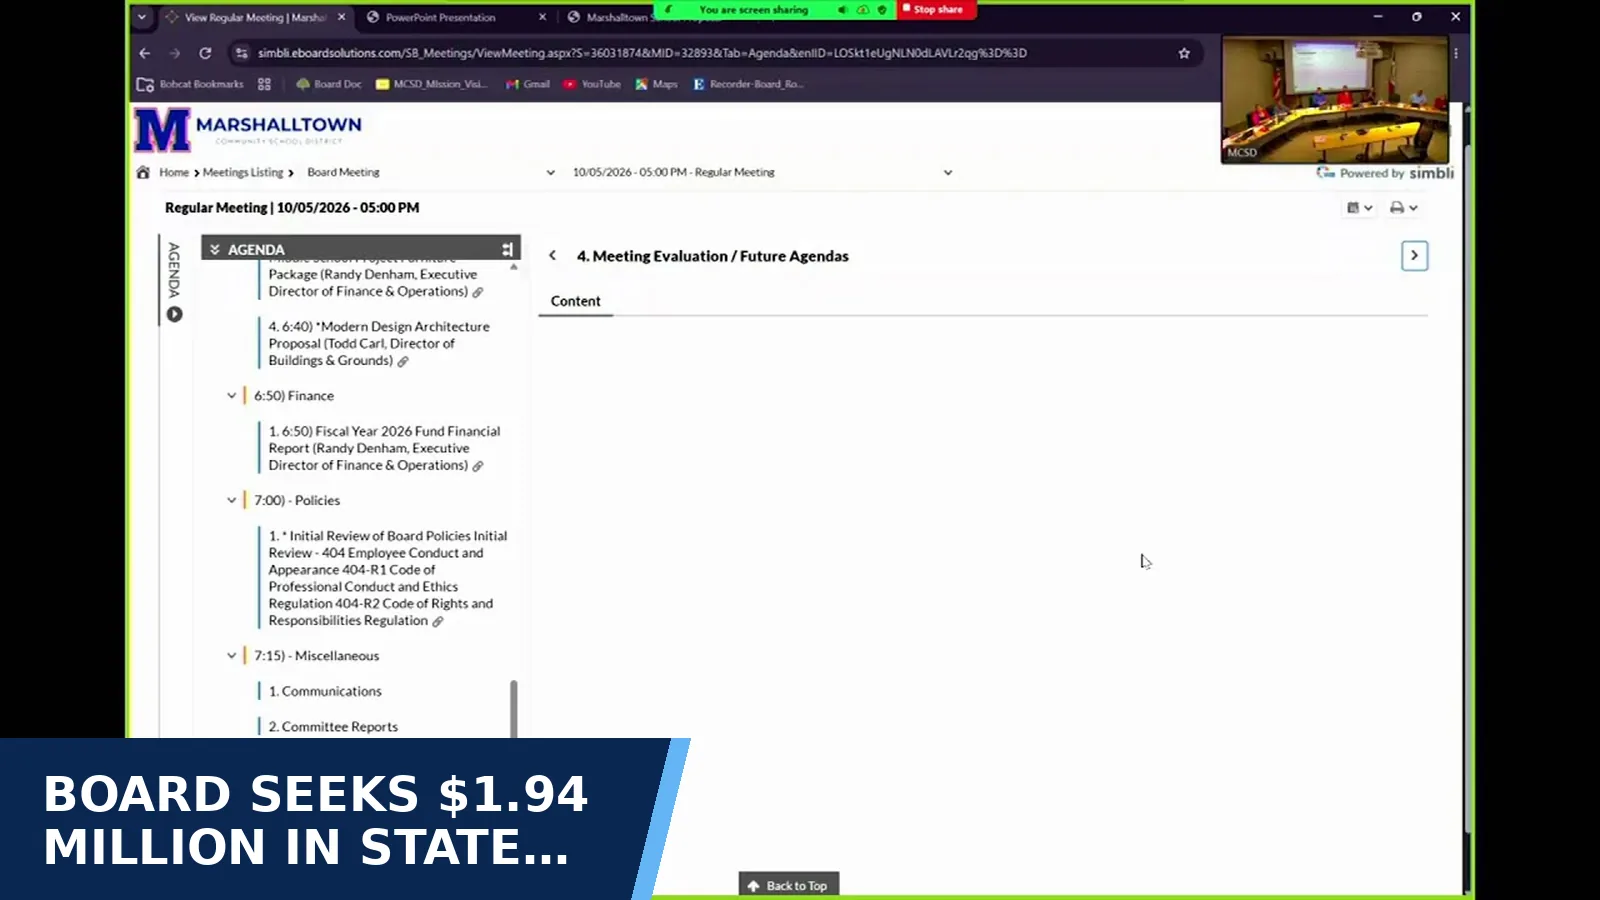Open the Gmail bookmark

(x=528, y=84)
